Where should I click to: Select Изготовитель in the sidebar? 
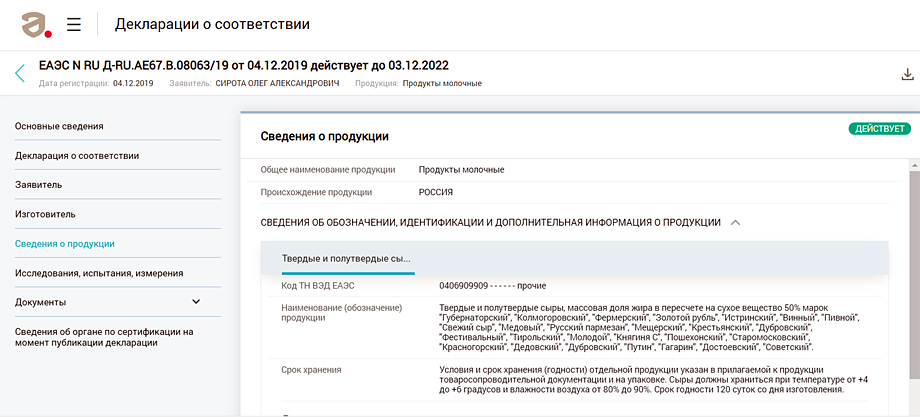pos(45,214)
